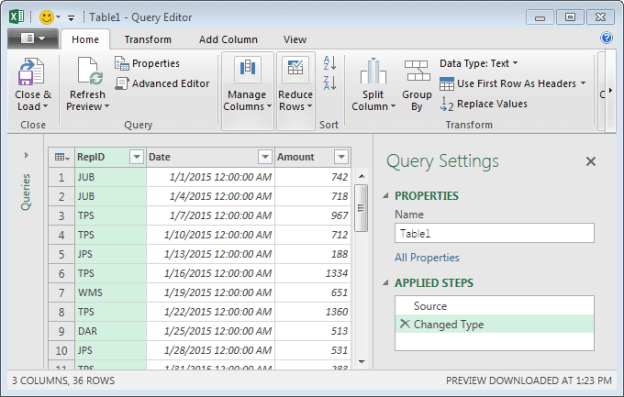Click the 'PREVIEW DOWNLOADED AT 1:23 PM' status text
This screenshot has width=624, height=397.
(x=528, y=381)
